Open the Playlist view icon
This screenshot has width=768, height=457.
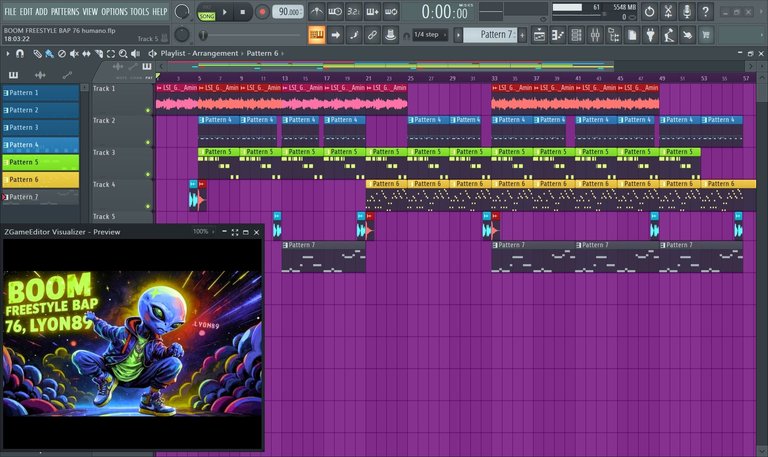click(539, 35)
